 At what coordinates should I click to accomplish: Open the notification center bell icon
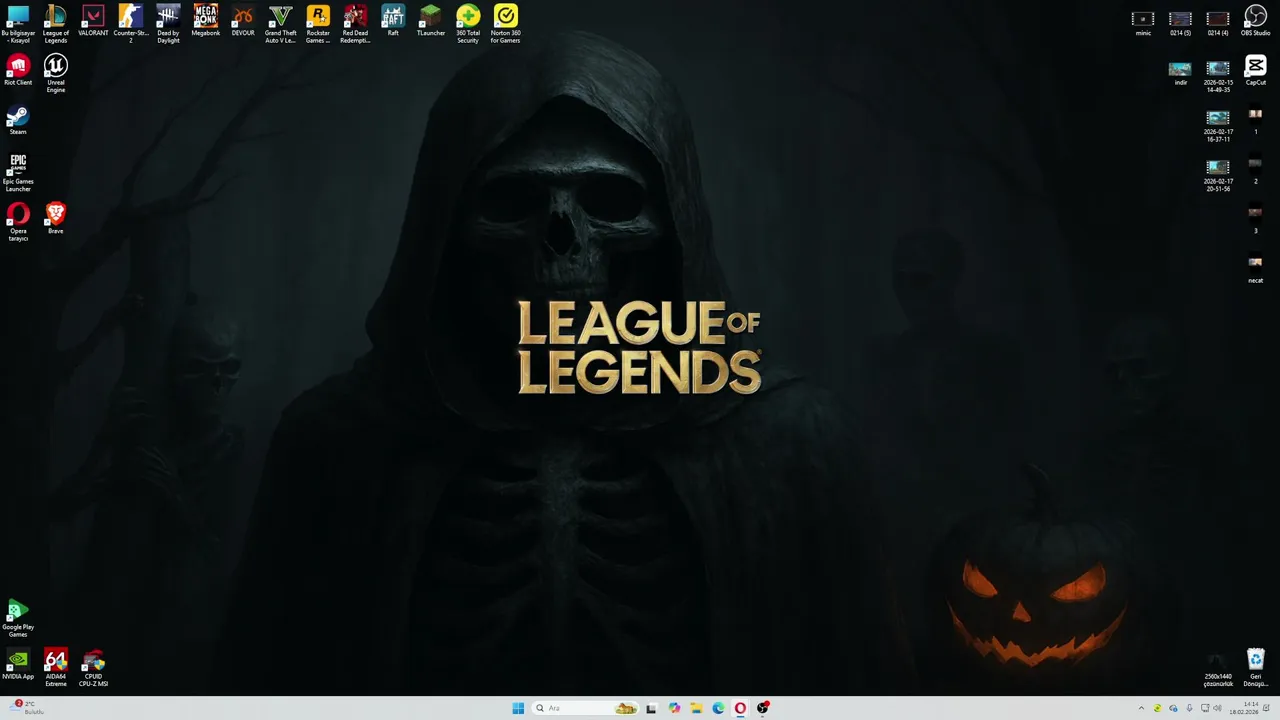[x=1266, y=708]
